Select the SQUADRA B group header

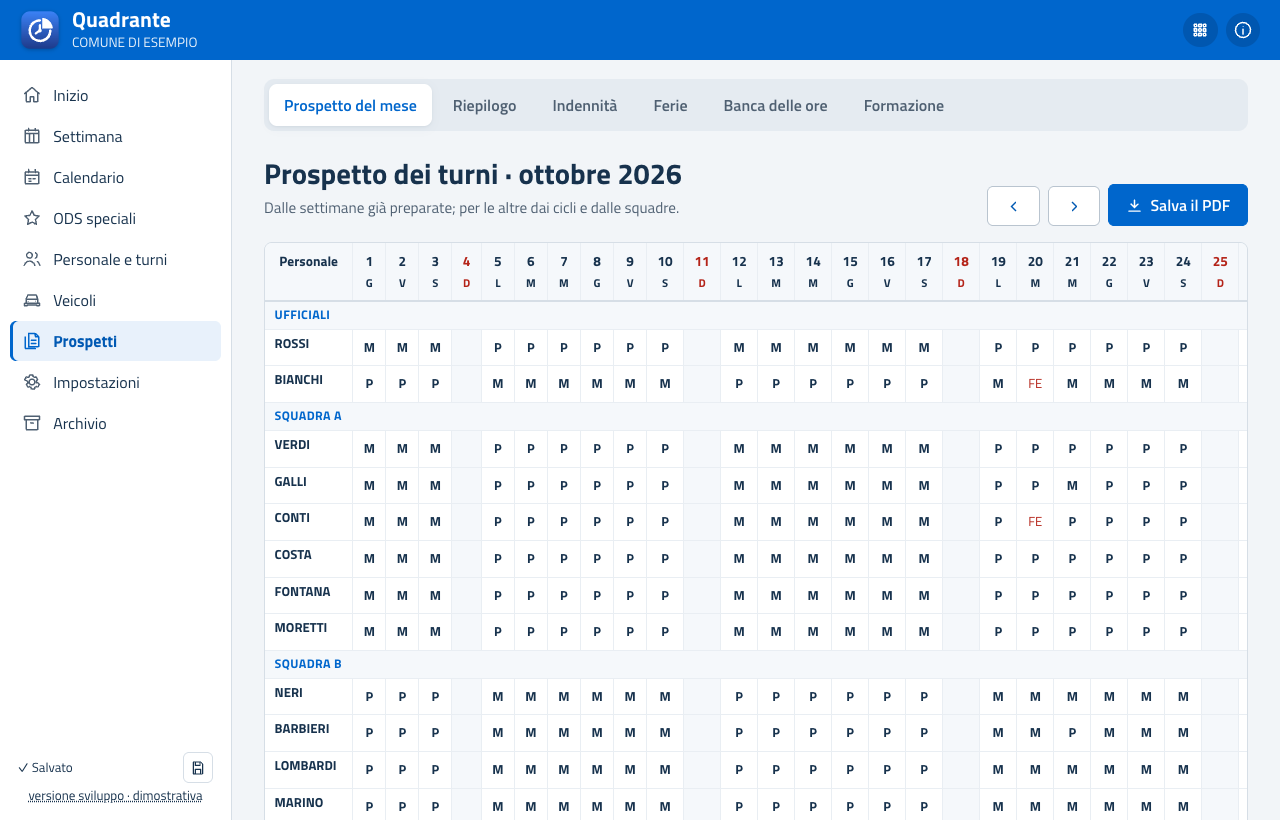coord(308,663)
